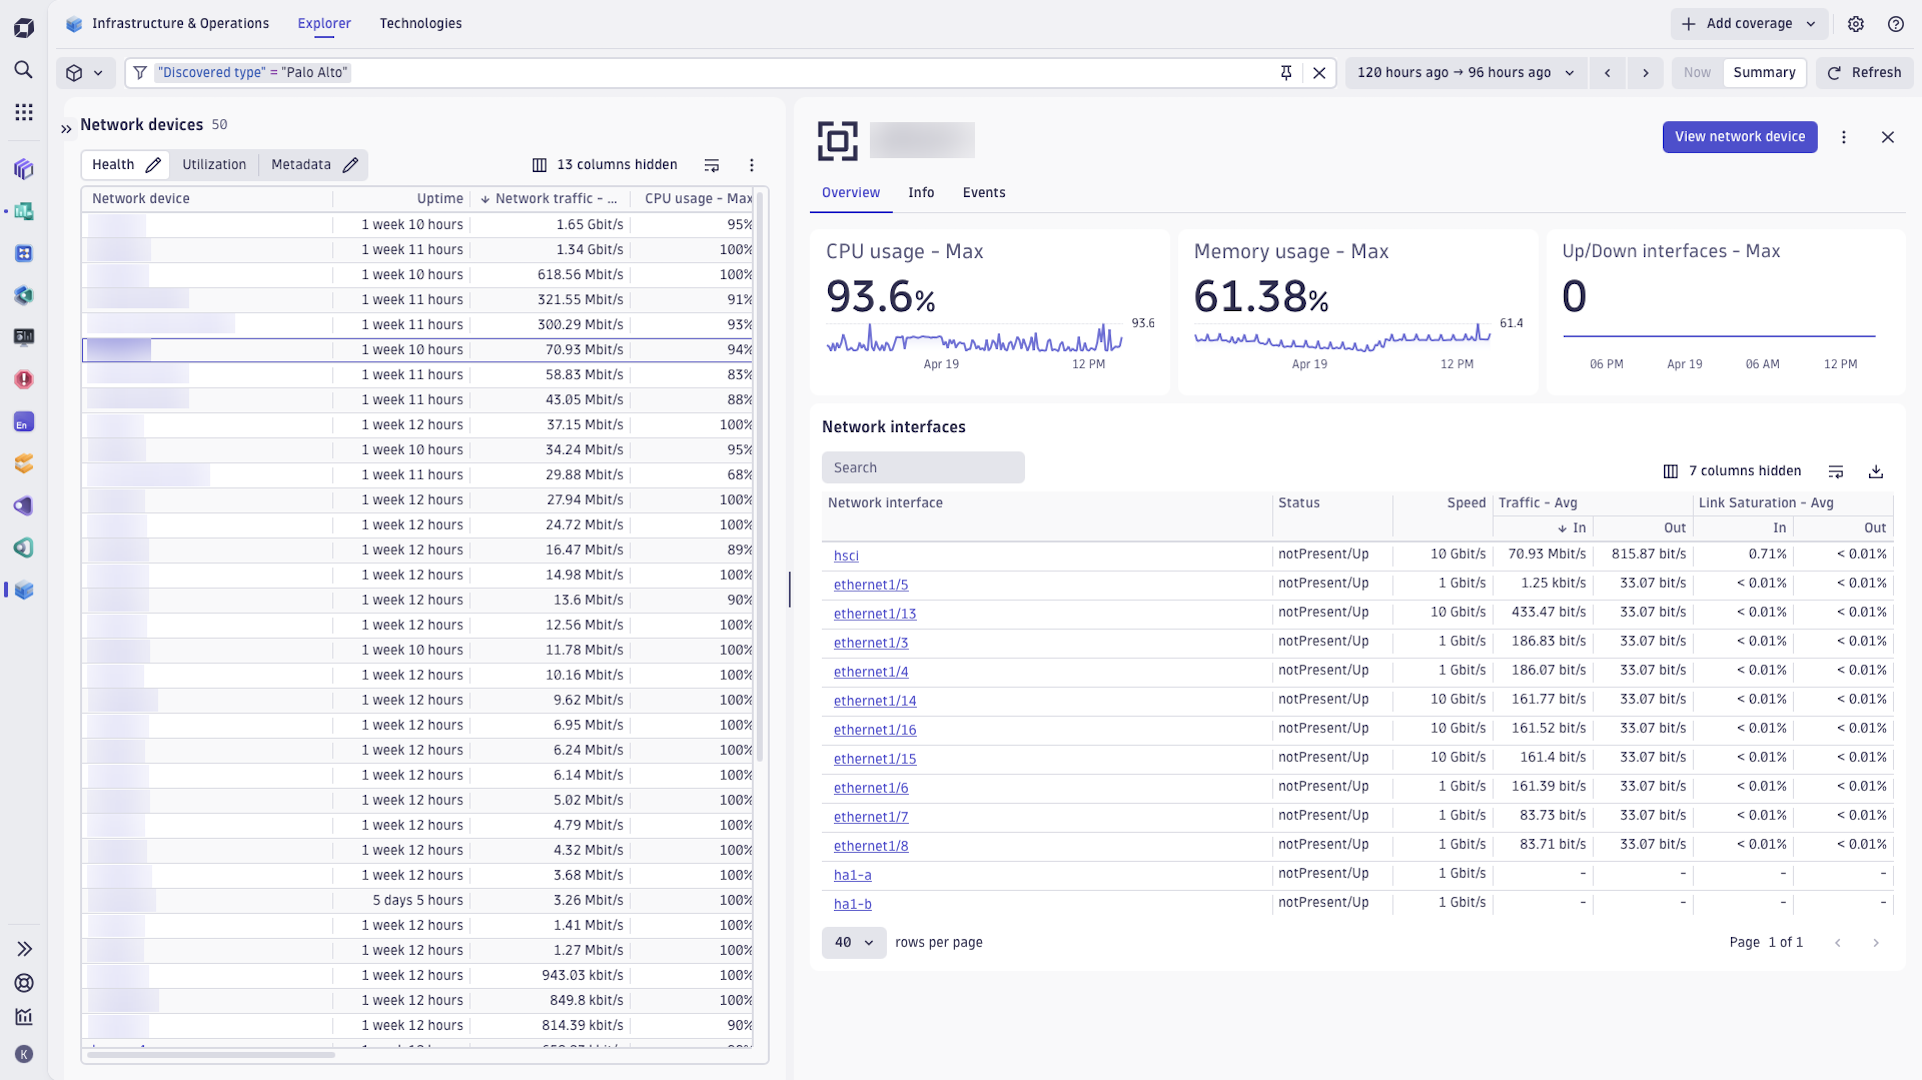Open the ha1-a interface link
This screenshot has height=1080, width=1922.
pyautogui.click(x=853, y=875)
